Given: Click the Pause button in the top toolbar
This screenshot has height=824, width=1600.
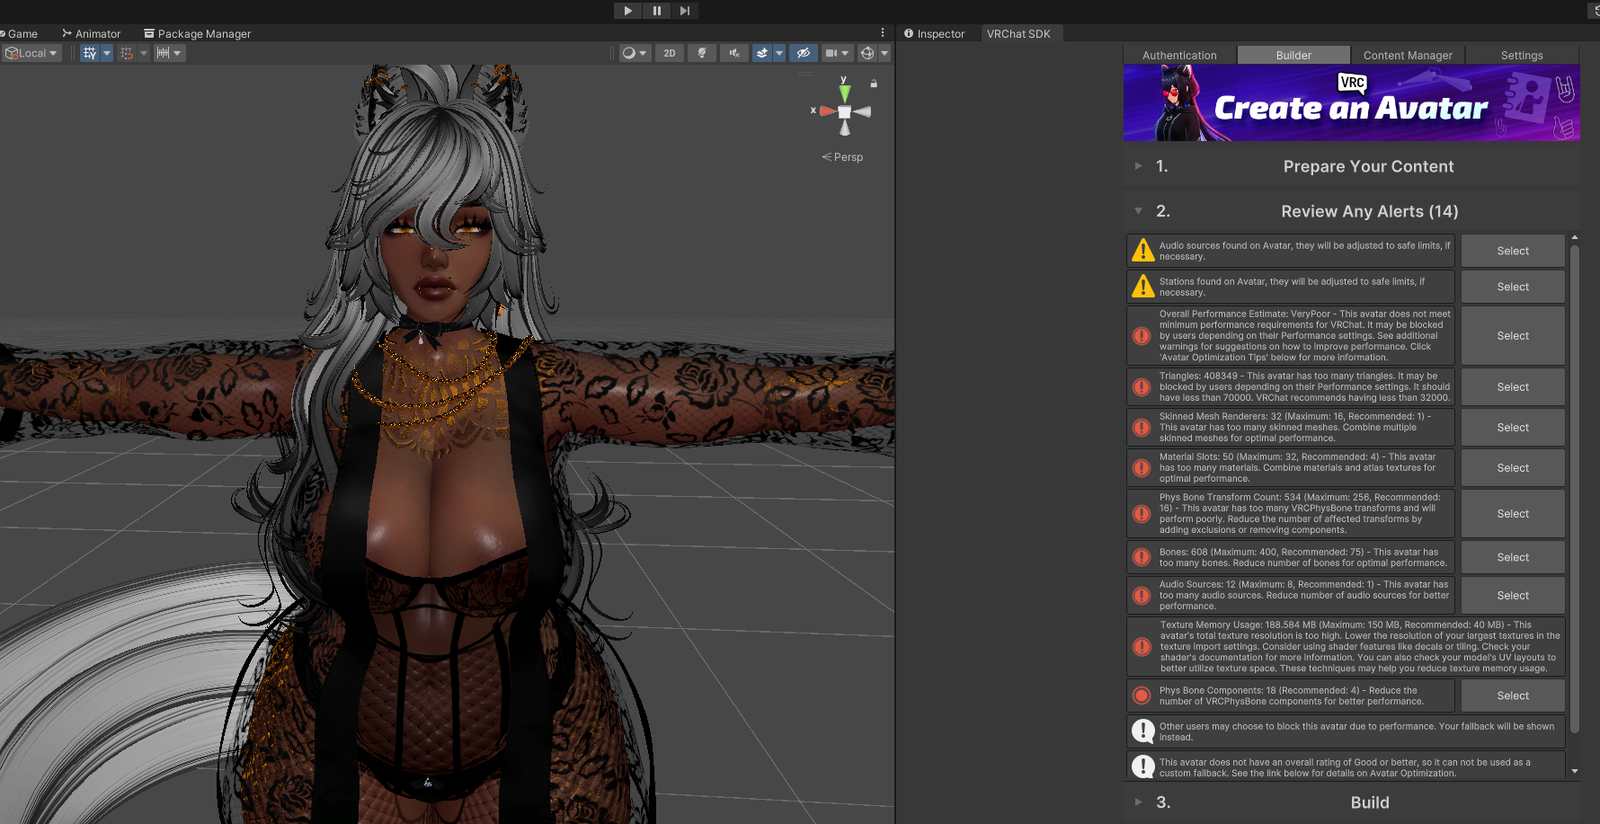Looking at the screenshot, I should coord(657,11).
